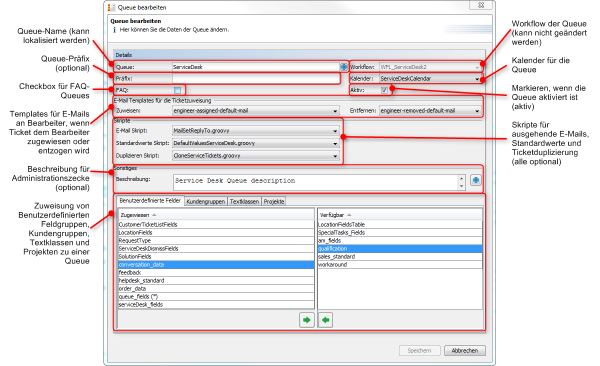Screen dimensions: 600x366
Task: Select sales_standard in available list
Action: [x=400, y=257]
